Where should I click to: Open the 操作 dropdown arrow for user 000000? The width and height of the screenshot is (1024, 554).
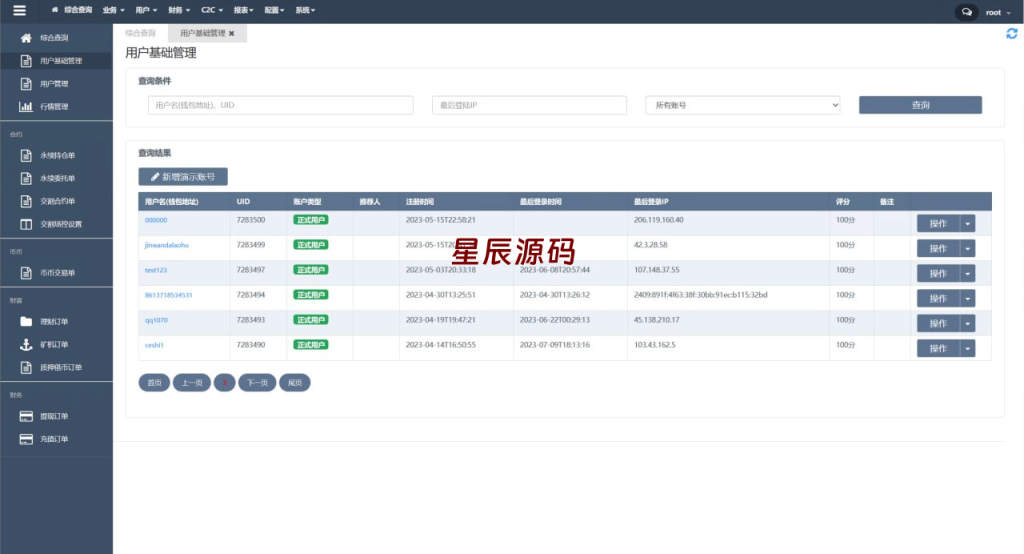(967, 223)
